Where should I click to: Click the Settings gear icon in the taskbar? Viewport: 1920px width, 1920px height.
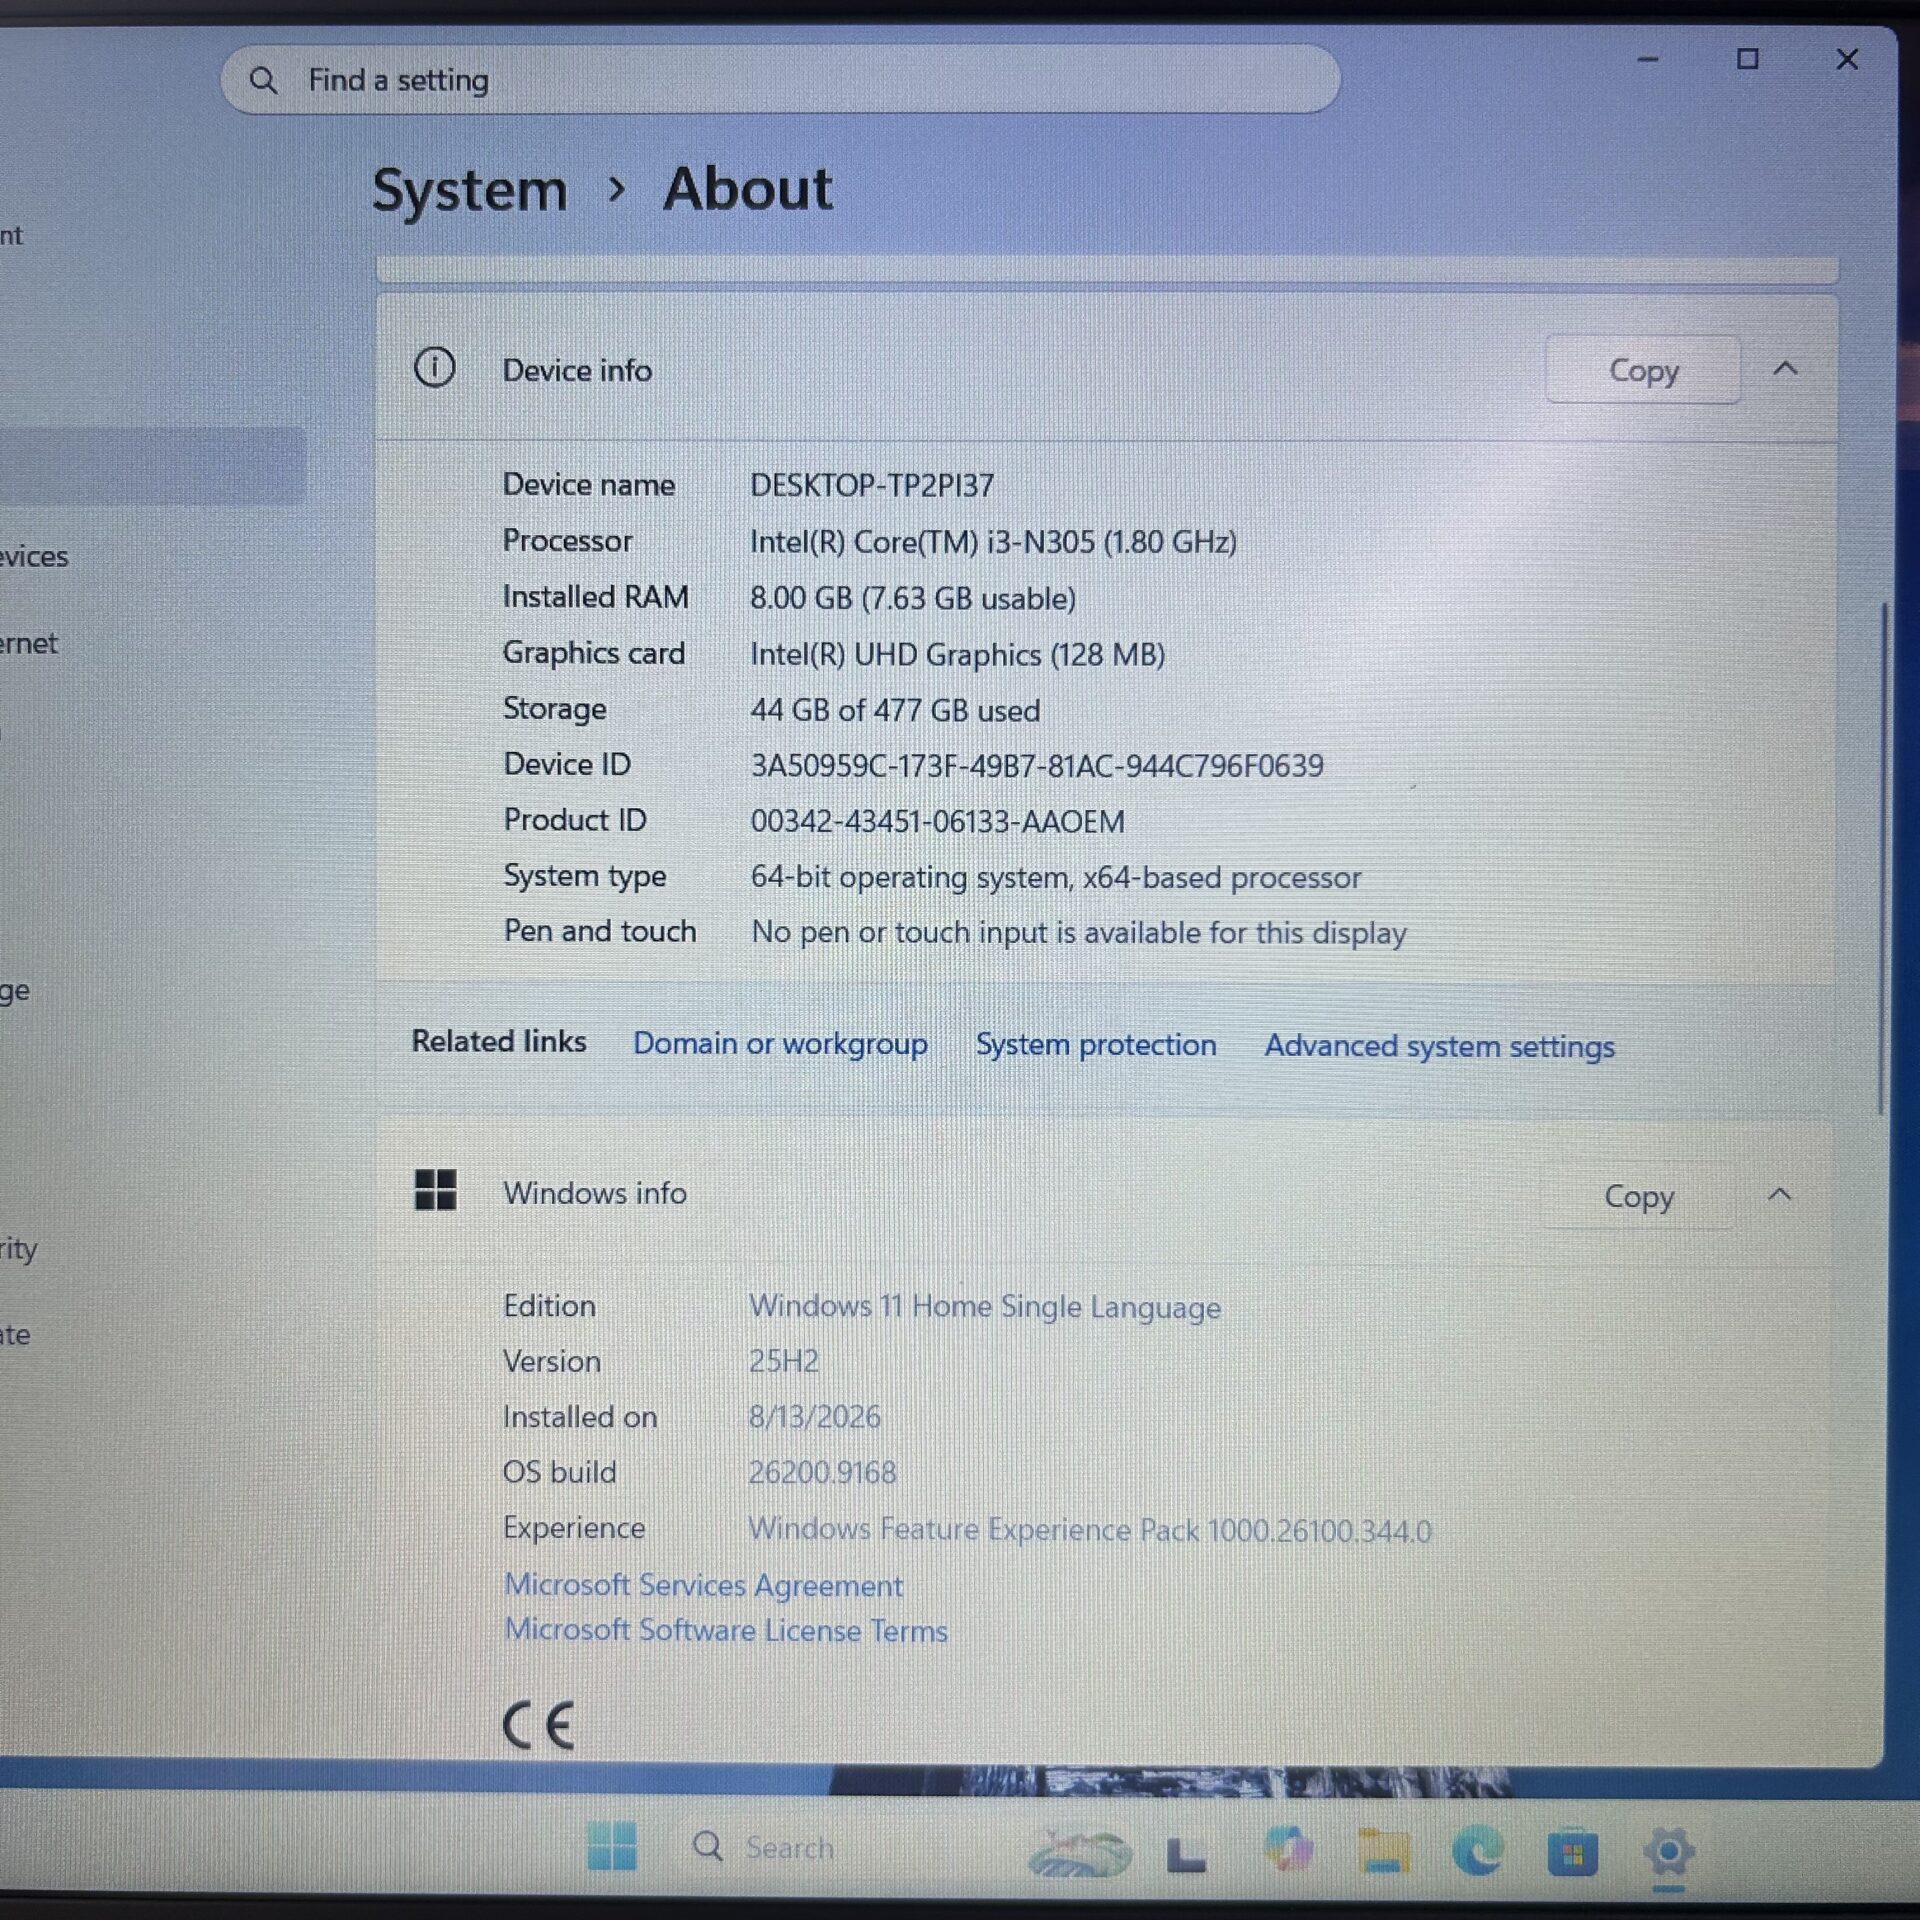[x=1668, y=1851]
